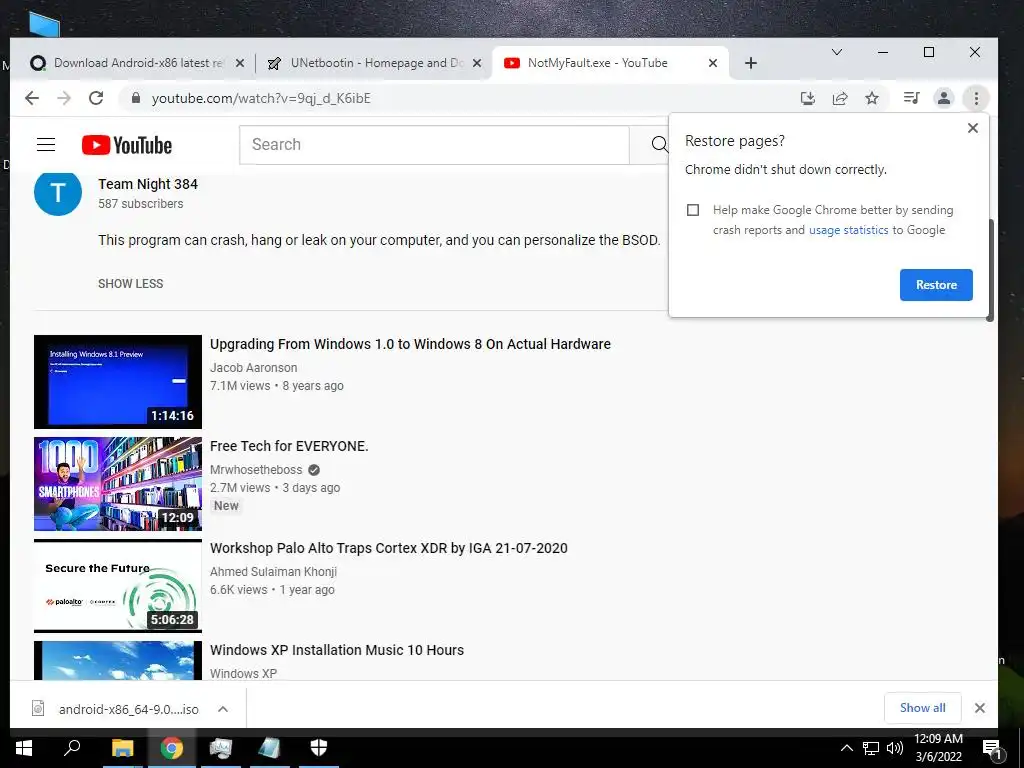
Task: Click the forward navigation arrow
Action: pyautogui.click(x=64, y=98)
